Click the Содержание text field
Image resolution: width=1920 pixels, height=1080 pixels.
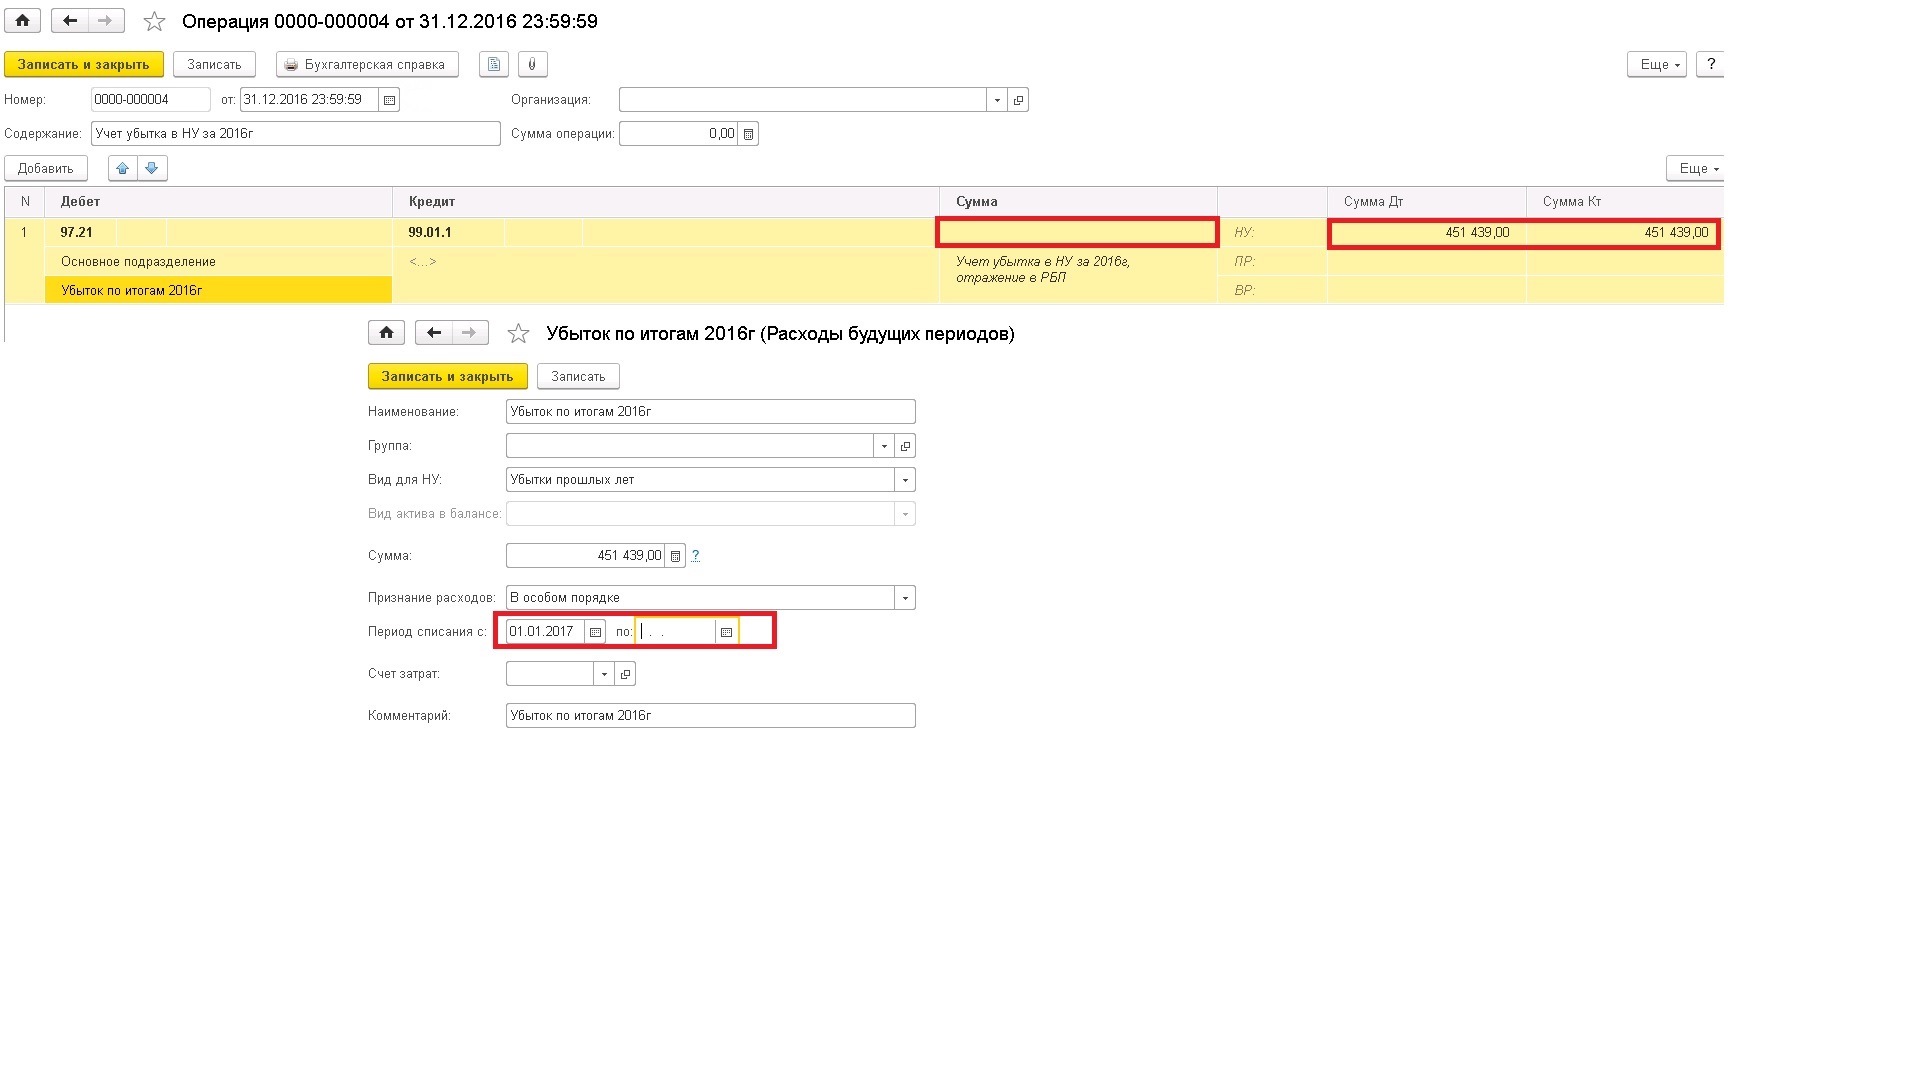(x=295, y=134)
